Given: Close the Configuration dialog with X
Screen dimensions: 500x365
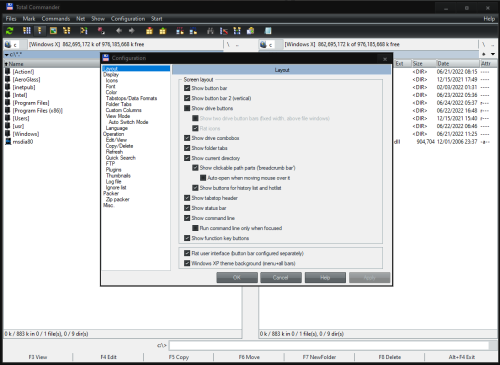Looking at the screenshot, I should point(385,59).
